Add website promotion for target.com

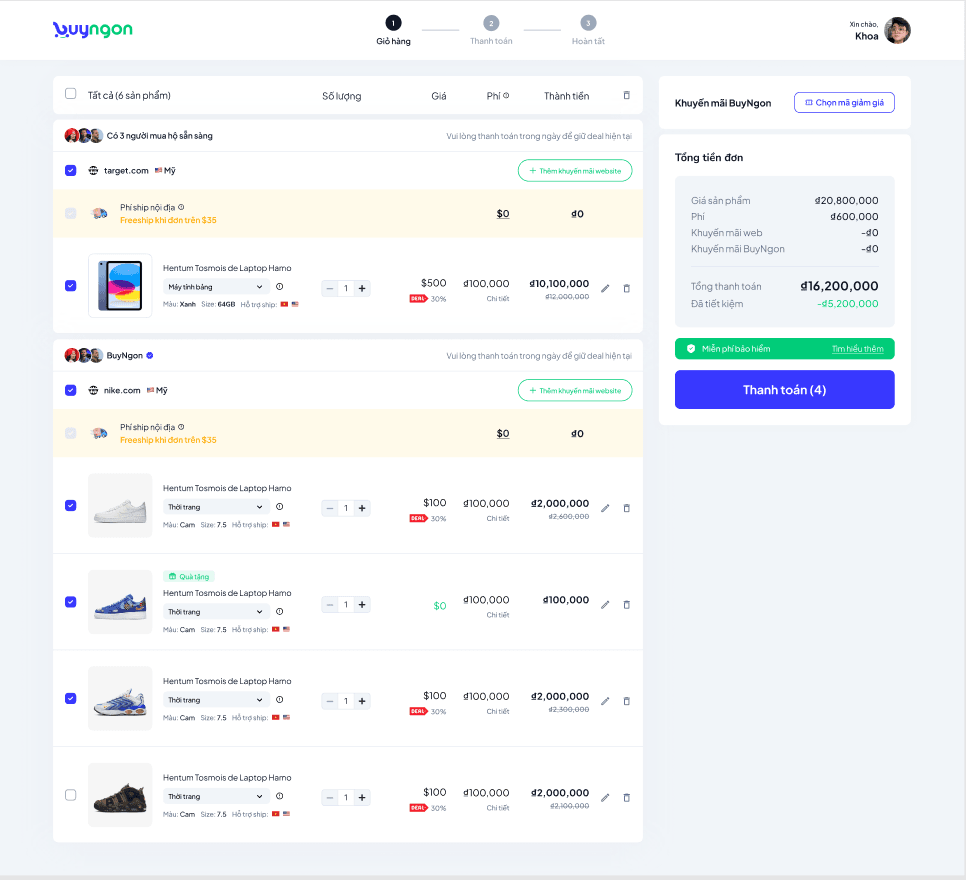[575, 171]
